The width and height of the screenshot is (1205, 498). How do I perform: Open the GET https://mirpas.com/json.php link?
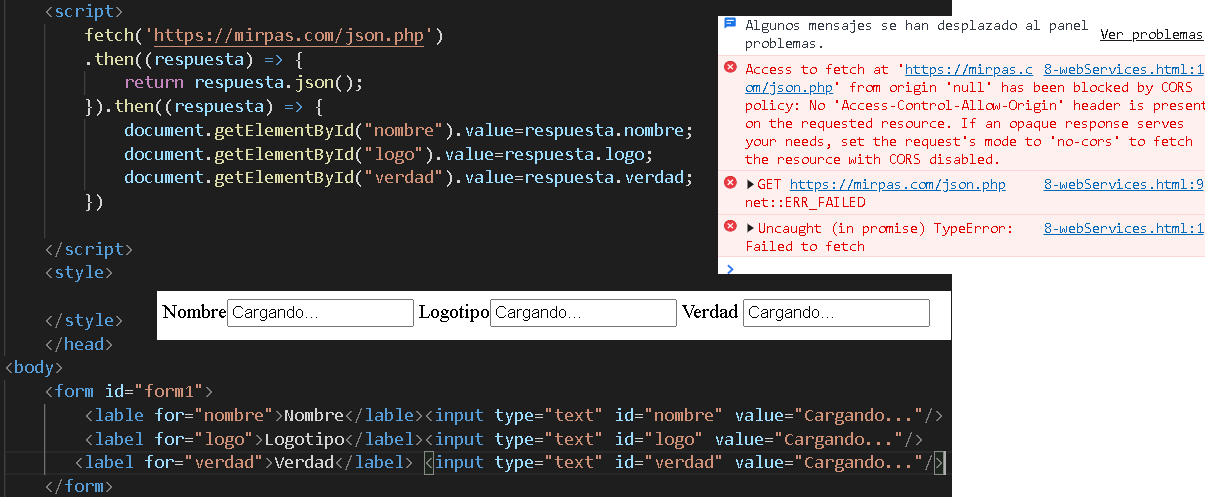tap(897, 185)
